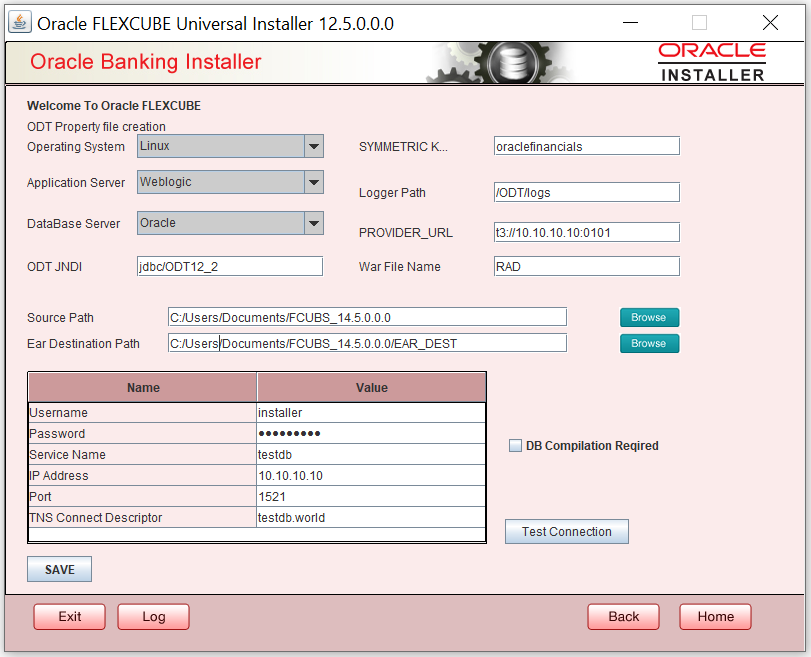Click the Java icon in the title bar
This screenshot has width=811, height=657.
[x=20, y=23]
